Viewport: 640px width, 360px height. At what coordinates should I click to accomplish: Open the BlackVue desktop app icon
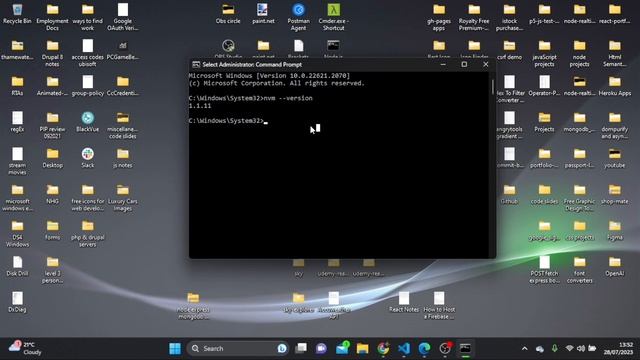(87, 122)
